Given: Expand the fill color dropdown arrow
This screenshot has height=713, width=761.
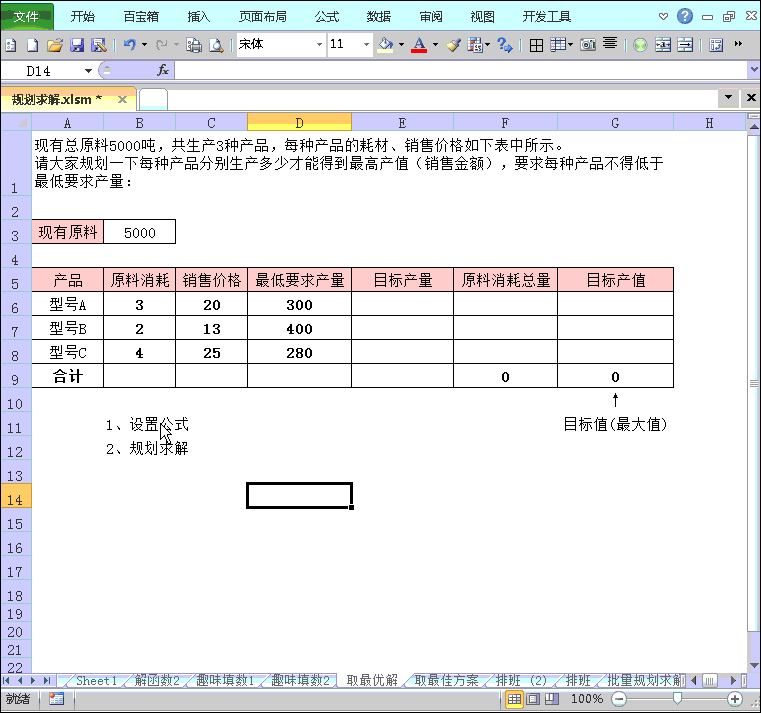Looking at the screenshot, I should click(x=401, y=45).
